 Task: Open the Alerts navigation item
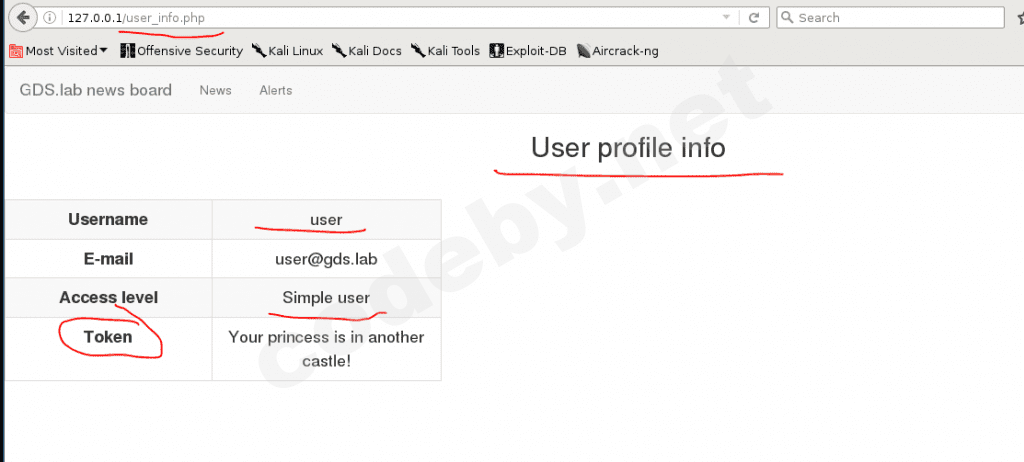coord(276,90)
